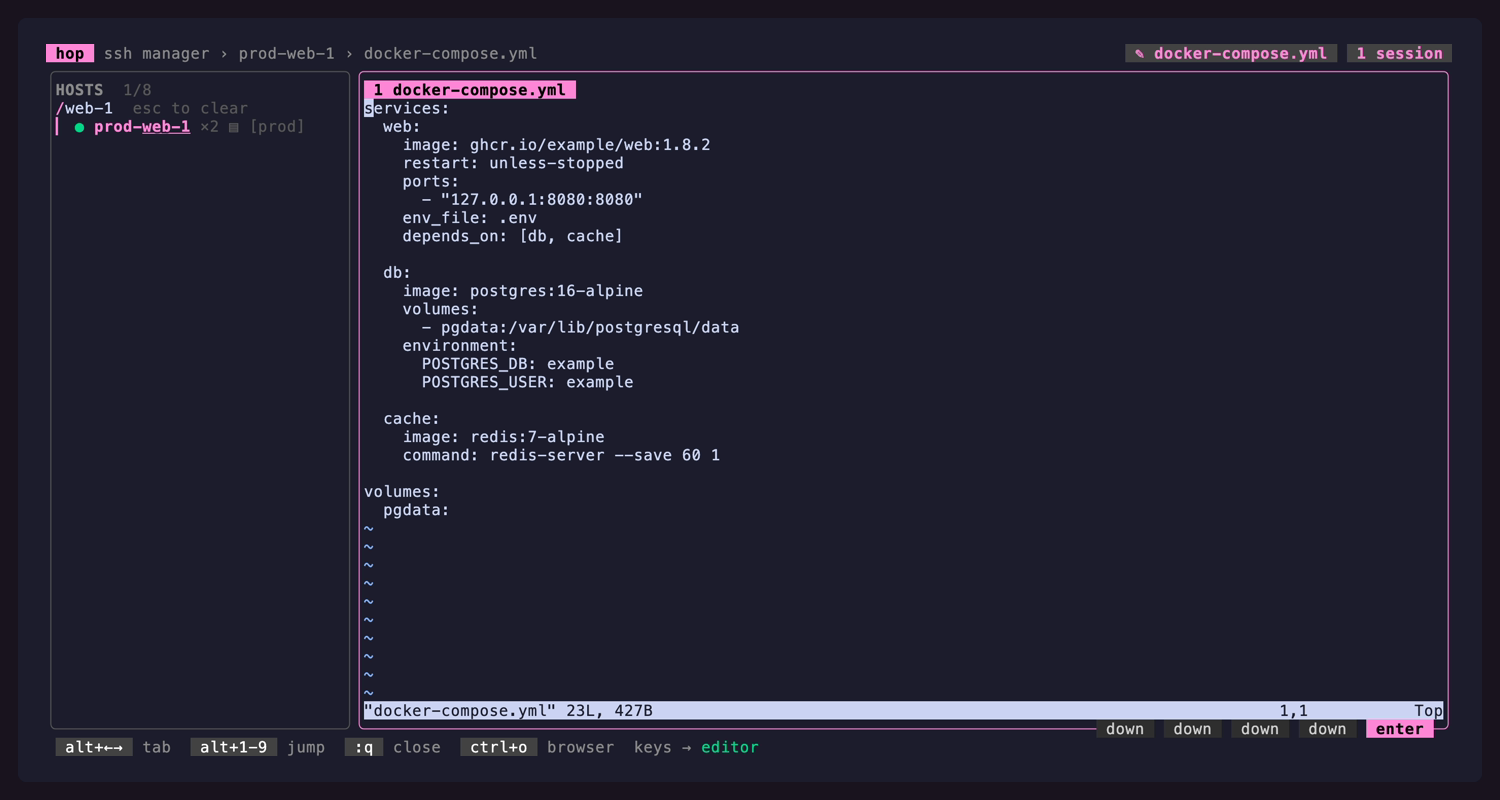Click the 1,1 cursor position indicator
This screenshot has width=1500, height=800.
[x=1294, y=711]
